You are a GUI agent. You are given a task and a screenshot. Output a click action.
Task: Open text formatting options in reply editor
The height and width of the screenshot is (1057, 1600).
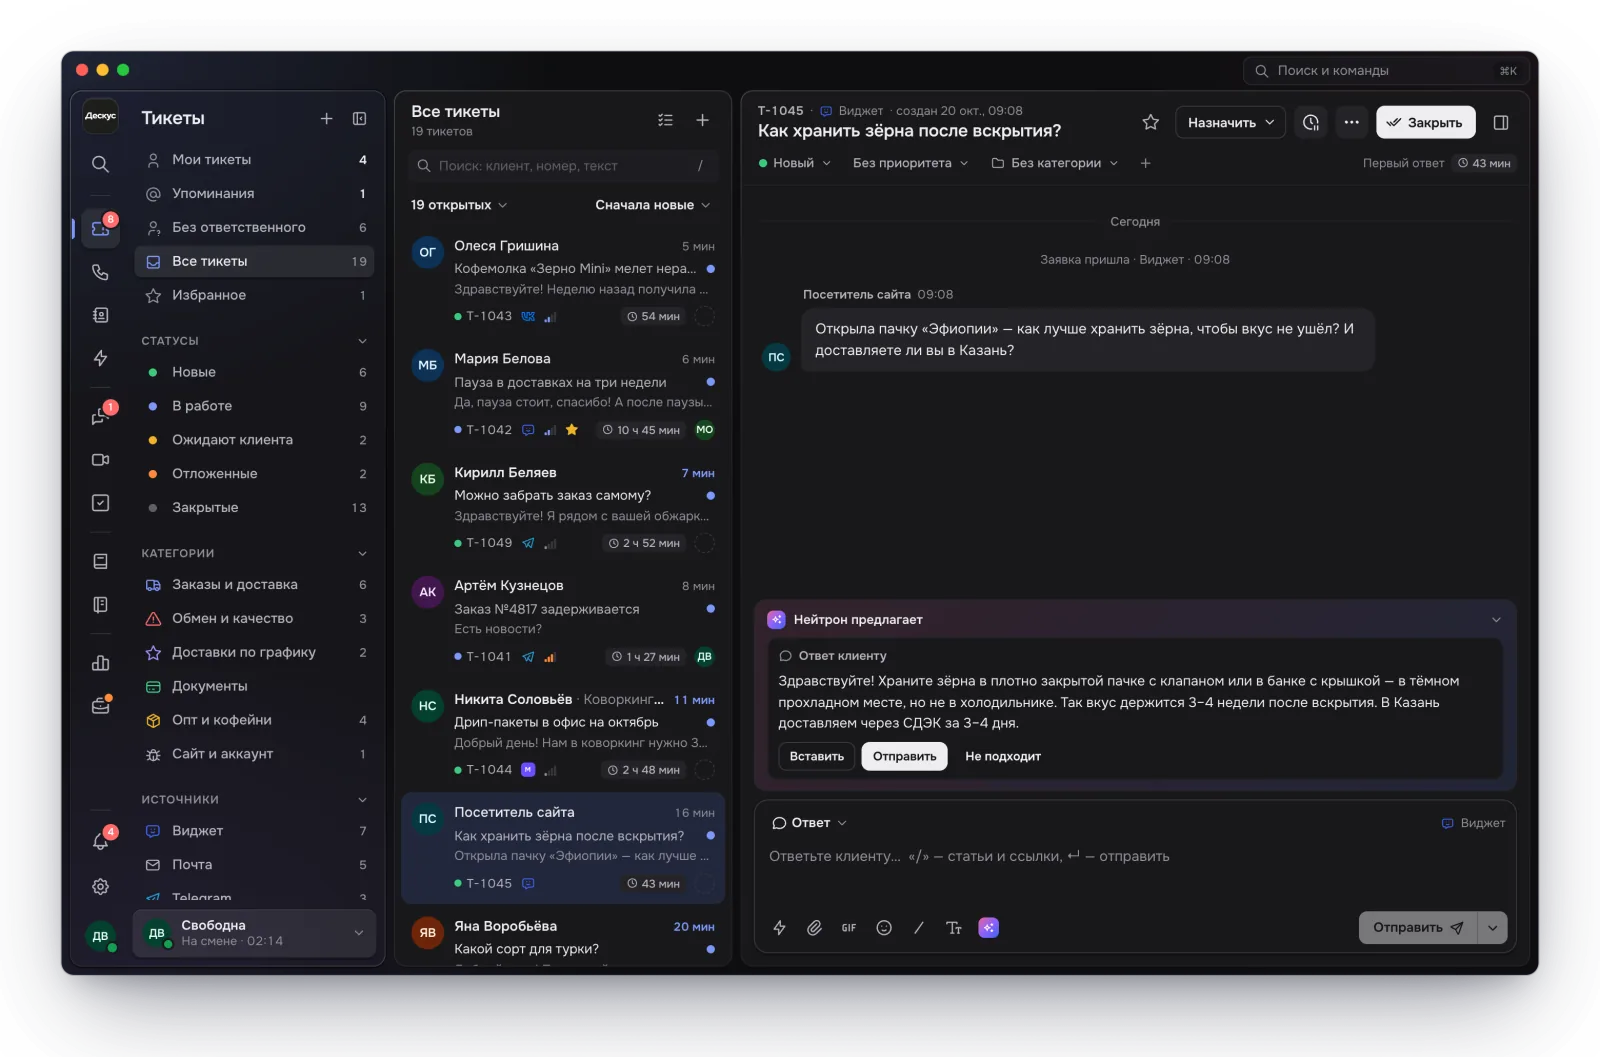[953, 928]
